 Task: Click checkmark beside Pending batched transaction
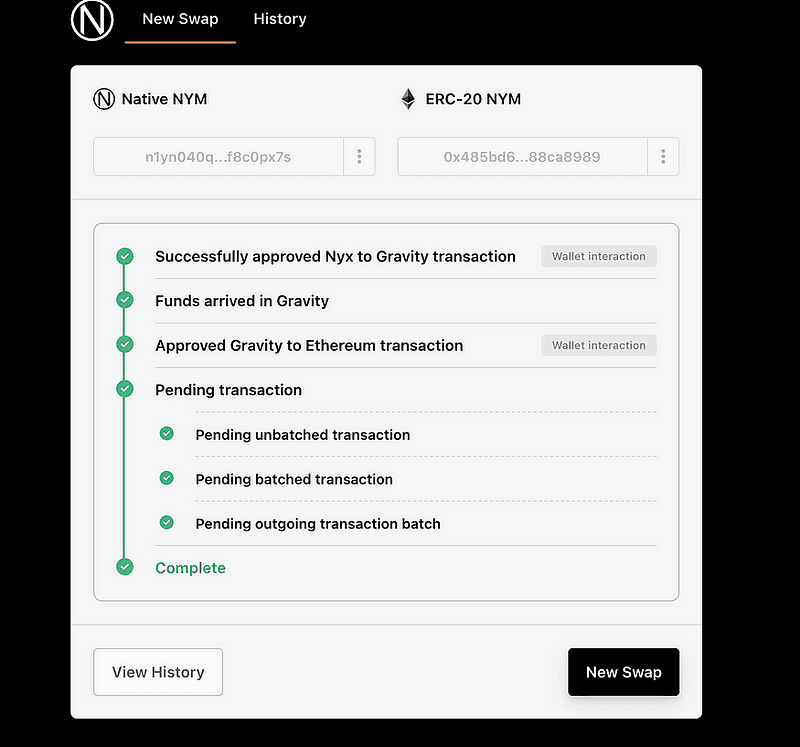(167, 478)
